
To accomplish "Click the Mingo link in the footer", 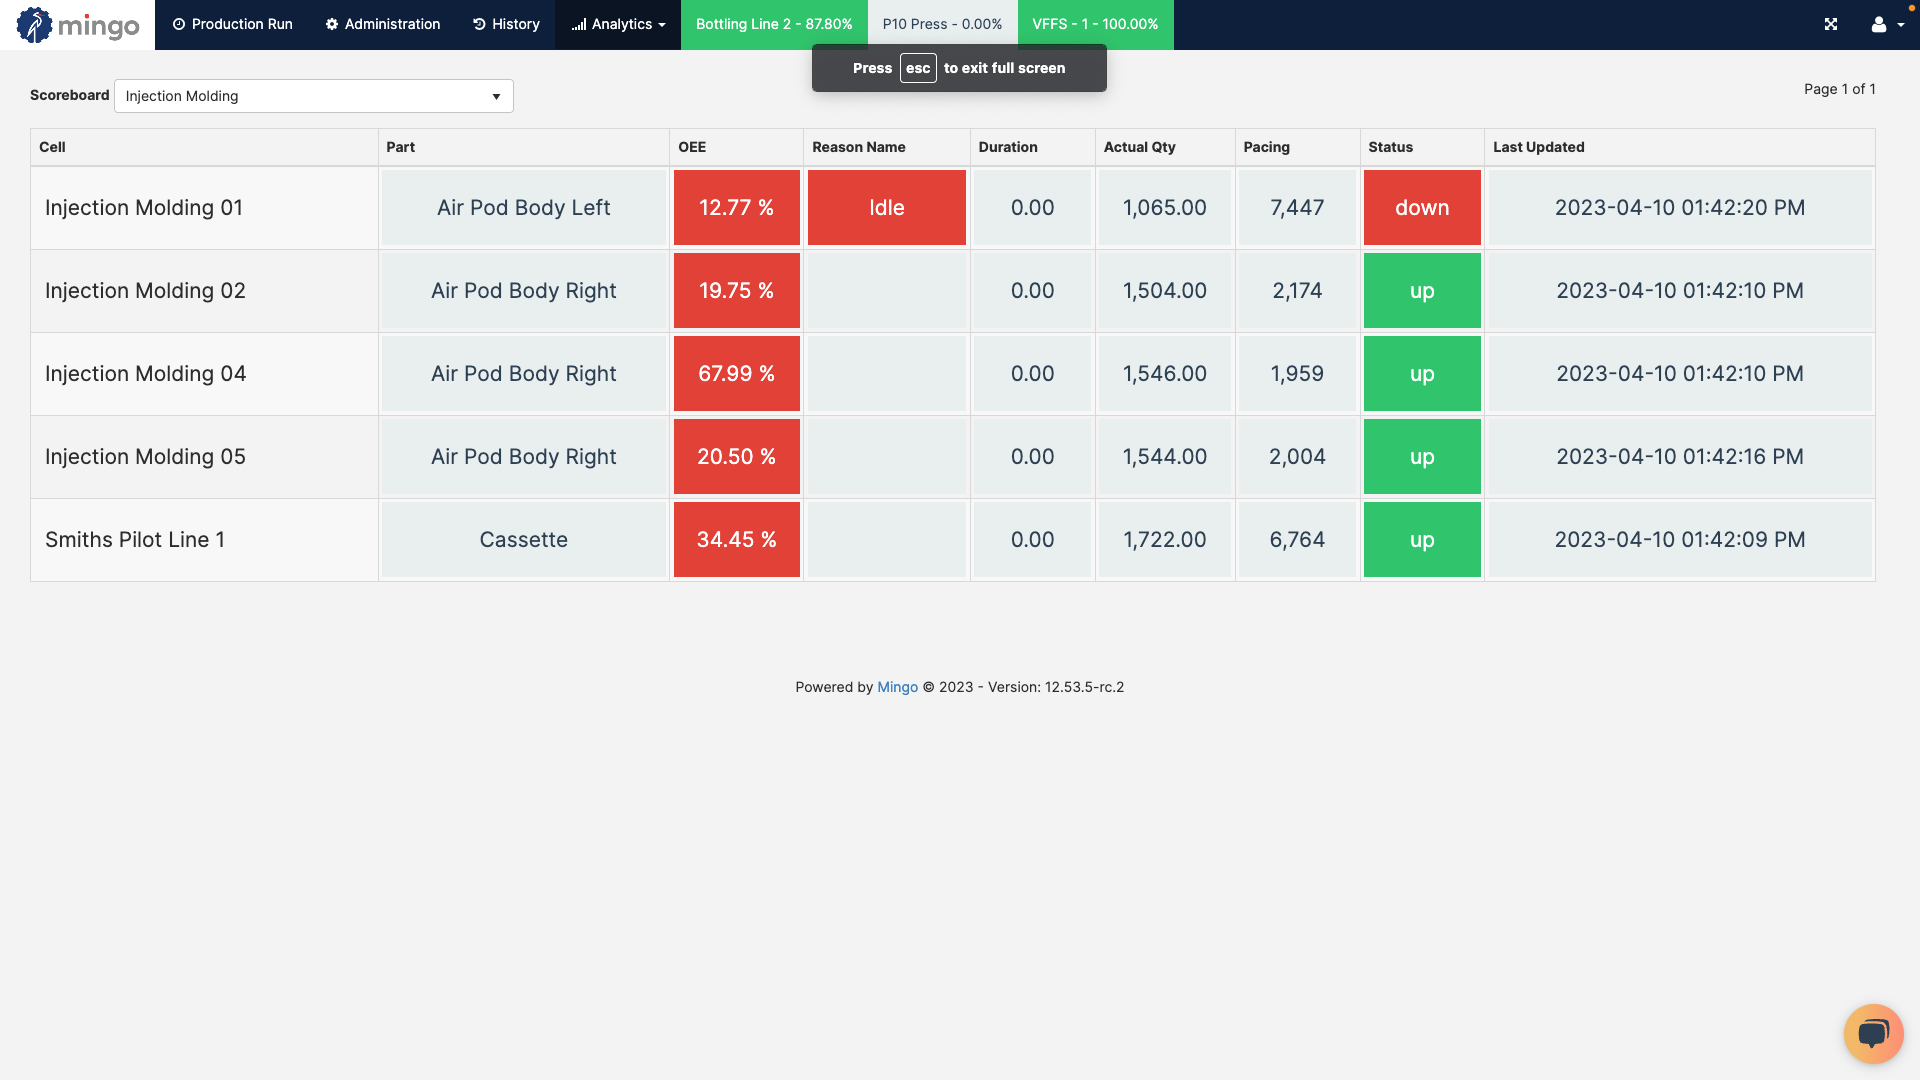I will pyautogui.click(x=897, y=687).
